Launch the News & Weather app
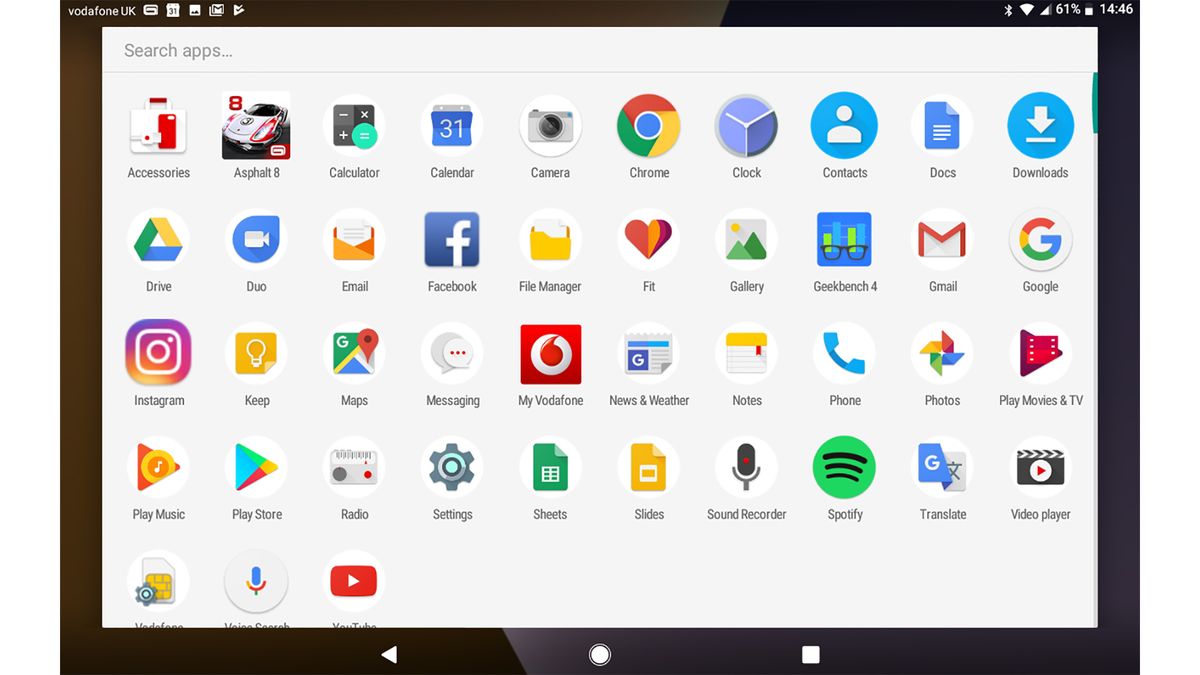The width and height of the screenshot is (1200, 675). [x=648, y=353]
